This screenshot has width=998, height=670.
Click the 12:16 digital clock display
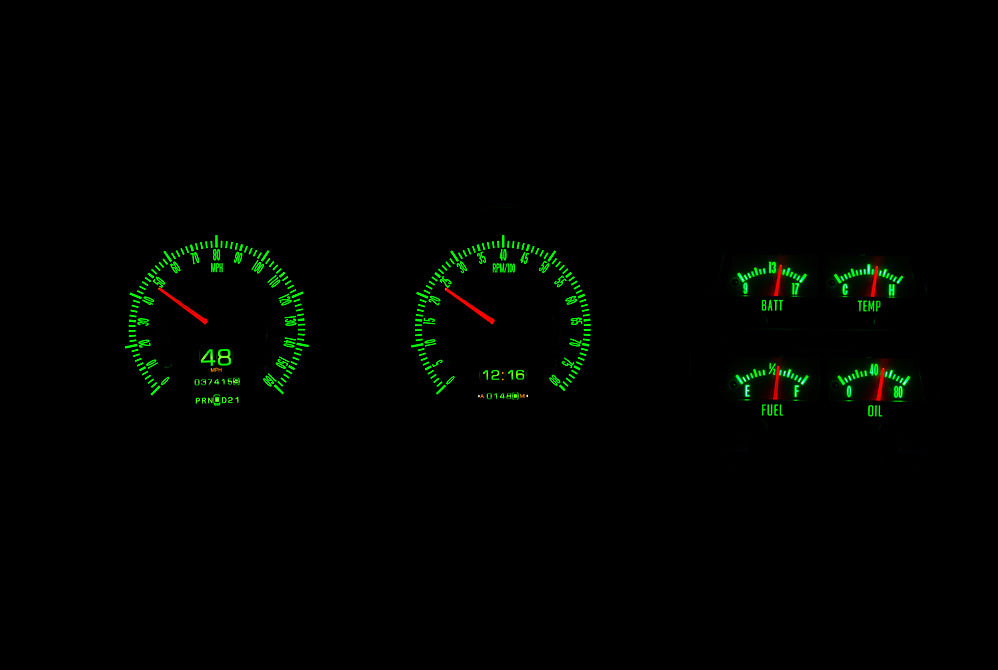pos(503,375)
